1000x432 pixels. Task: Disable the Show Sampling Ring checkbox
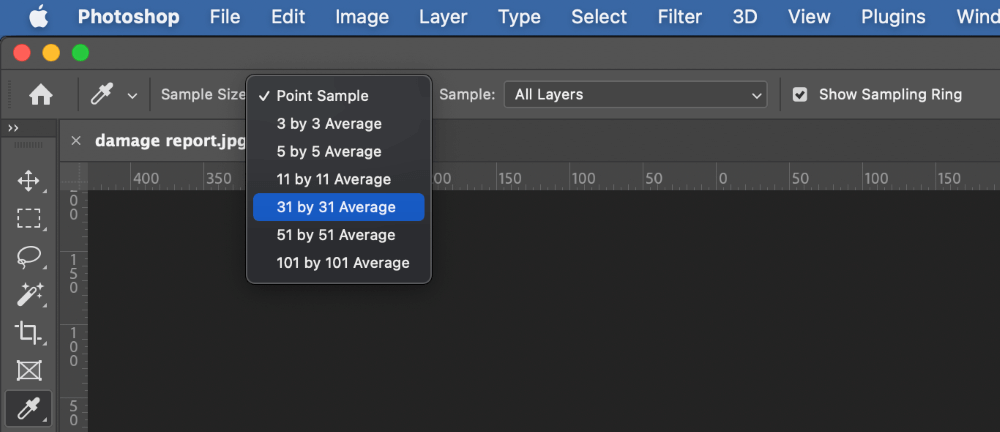click(800, 95)
